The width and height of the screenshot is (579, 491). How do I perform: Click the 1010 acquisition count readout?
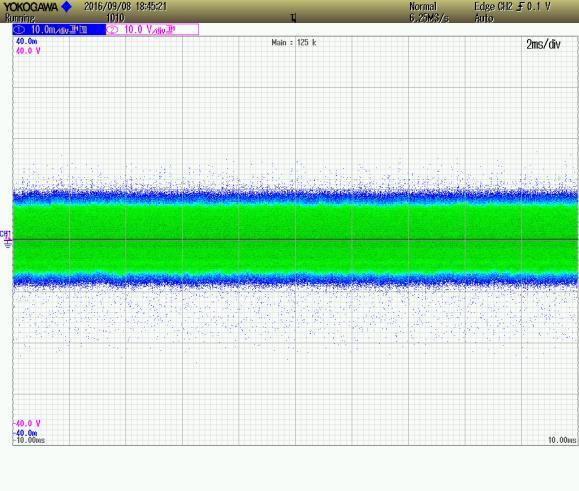115,18
